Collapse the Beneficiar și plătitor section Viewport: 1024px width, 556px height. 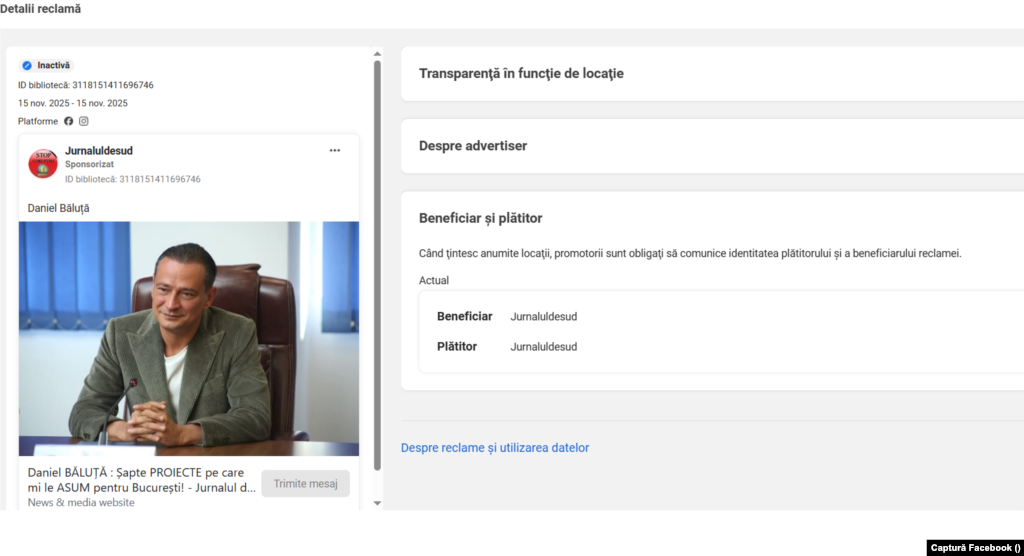point(480,218)
